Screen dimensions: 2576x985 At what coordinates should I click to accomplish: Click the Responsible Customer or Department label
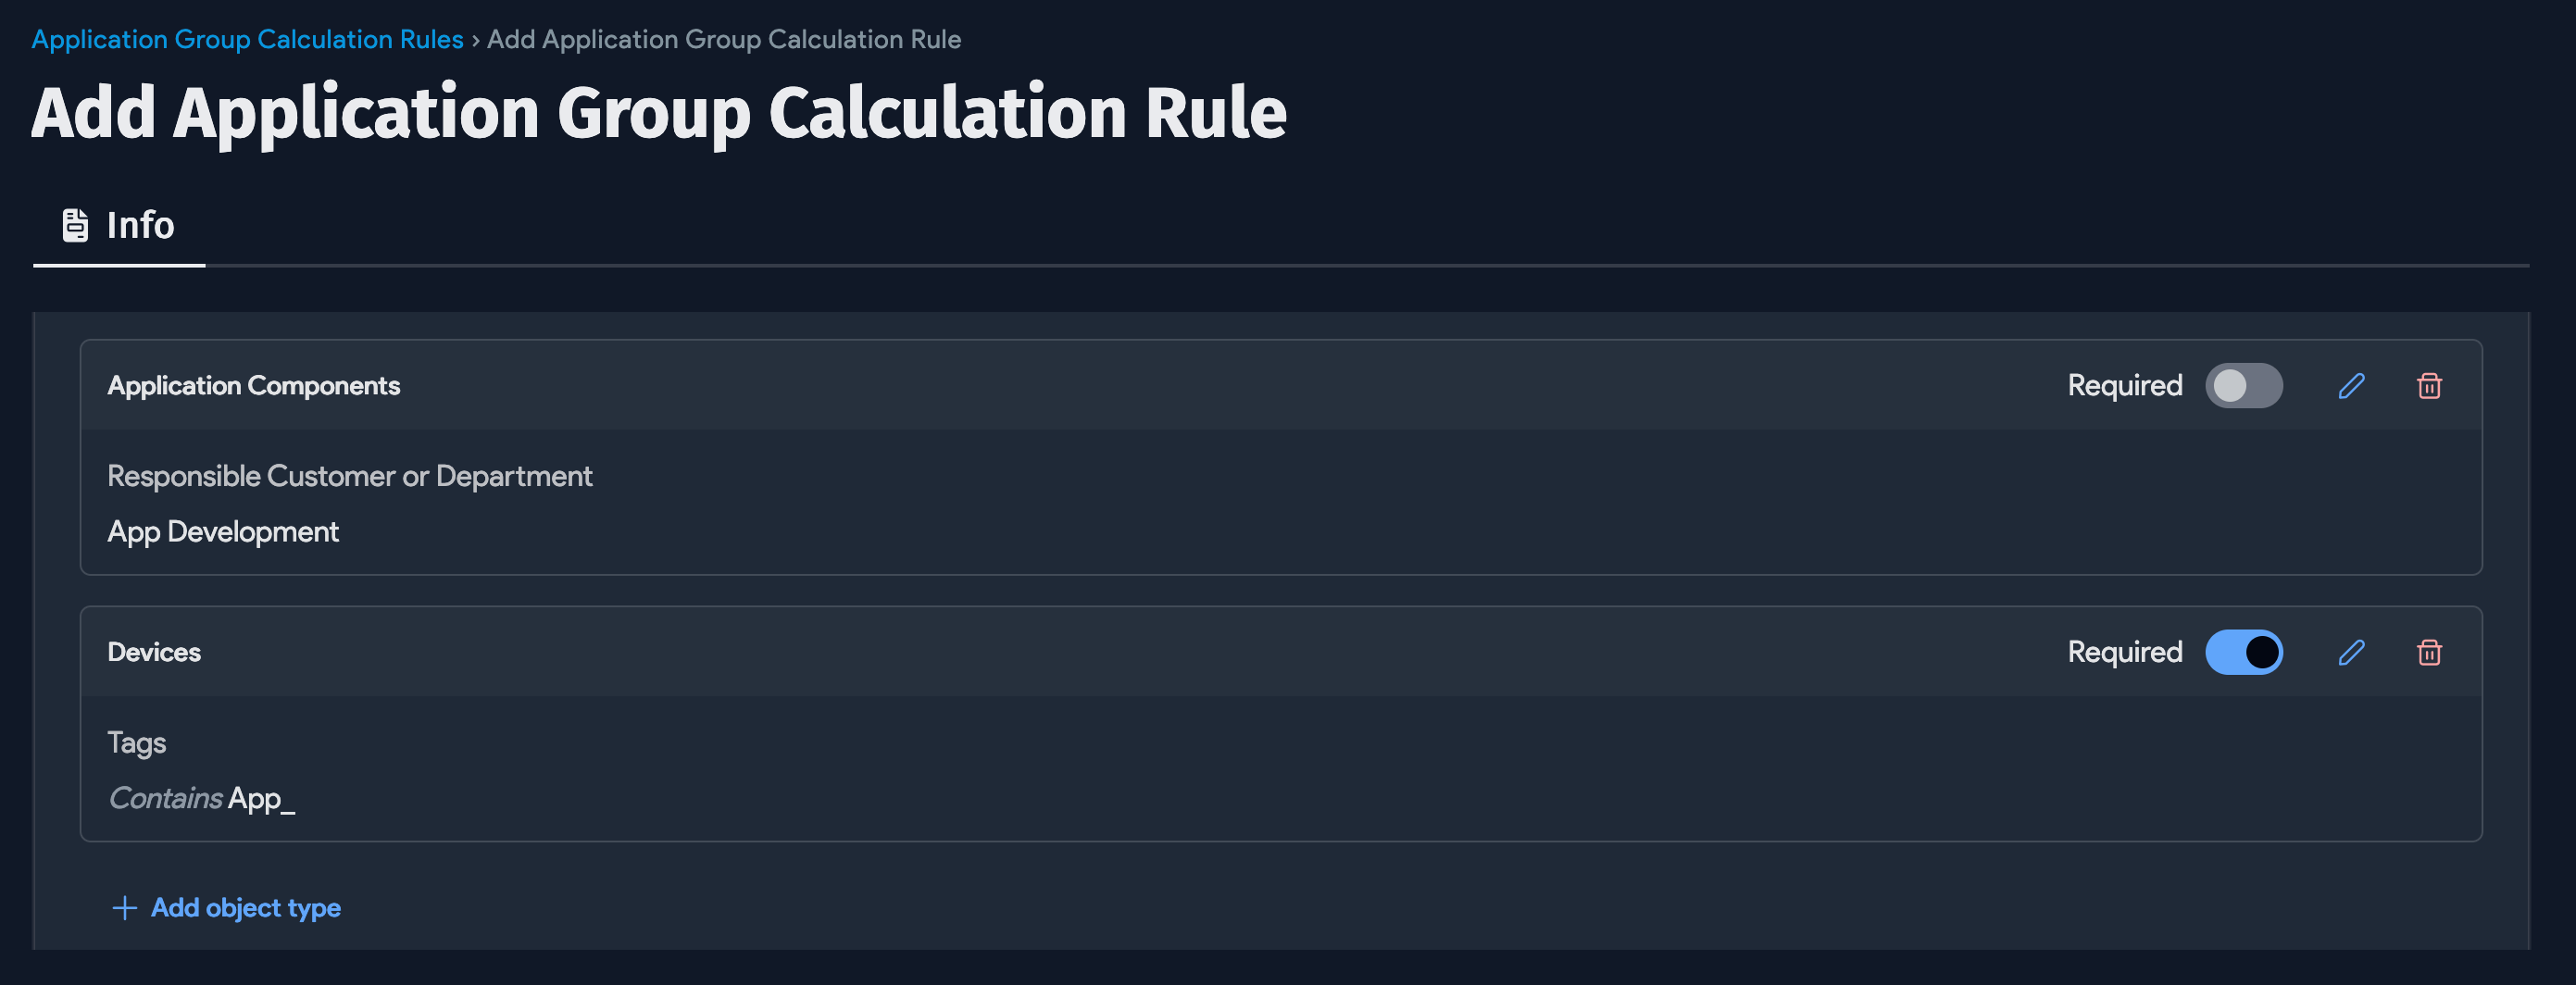click(x=349, y=476)
